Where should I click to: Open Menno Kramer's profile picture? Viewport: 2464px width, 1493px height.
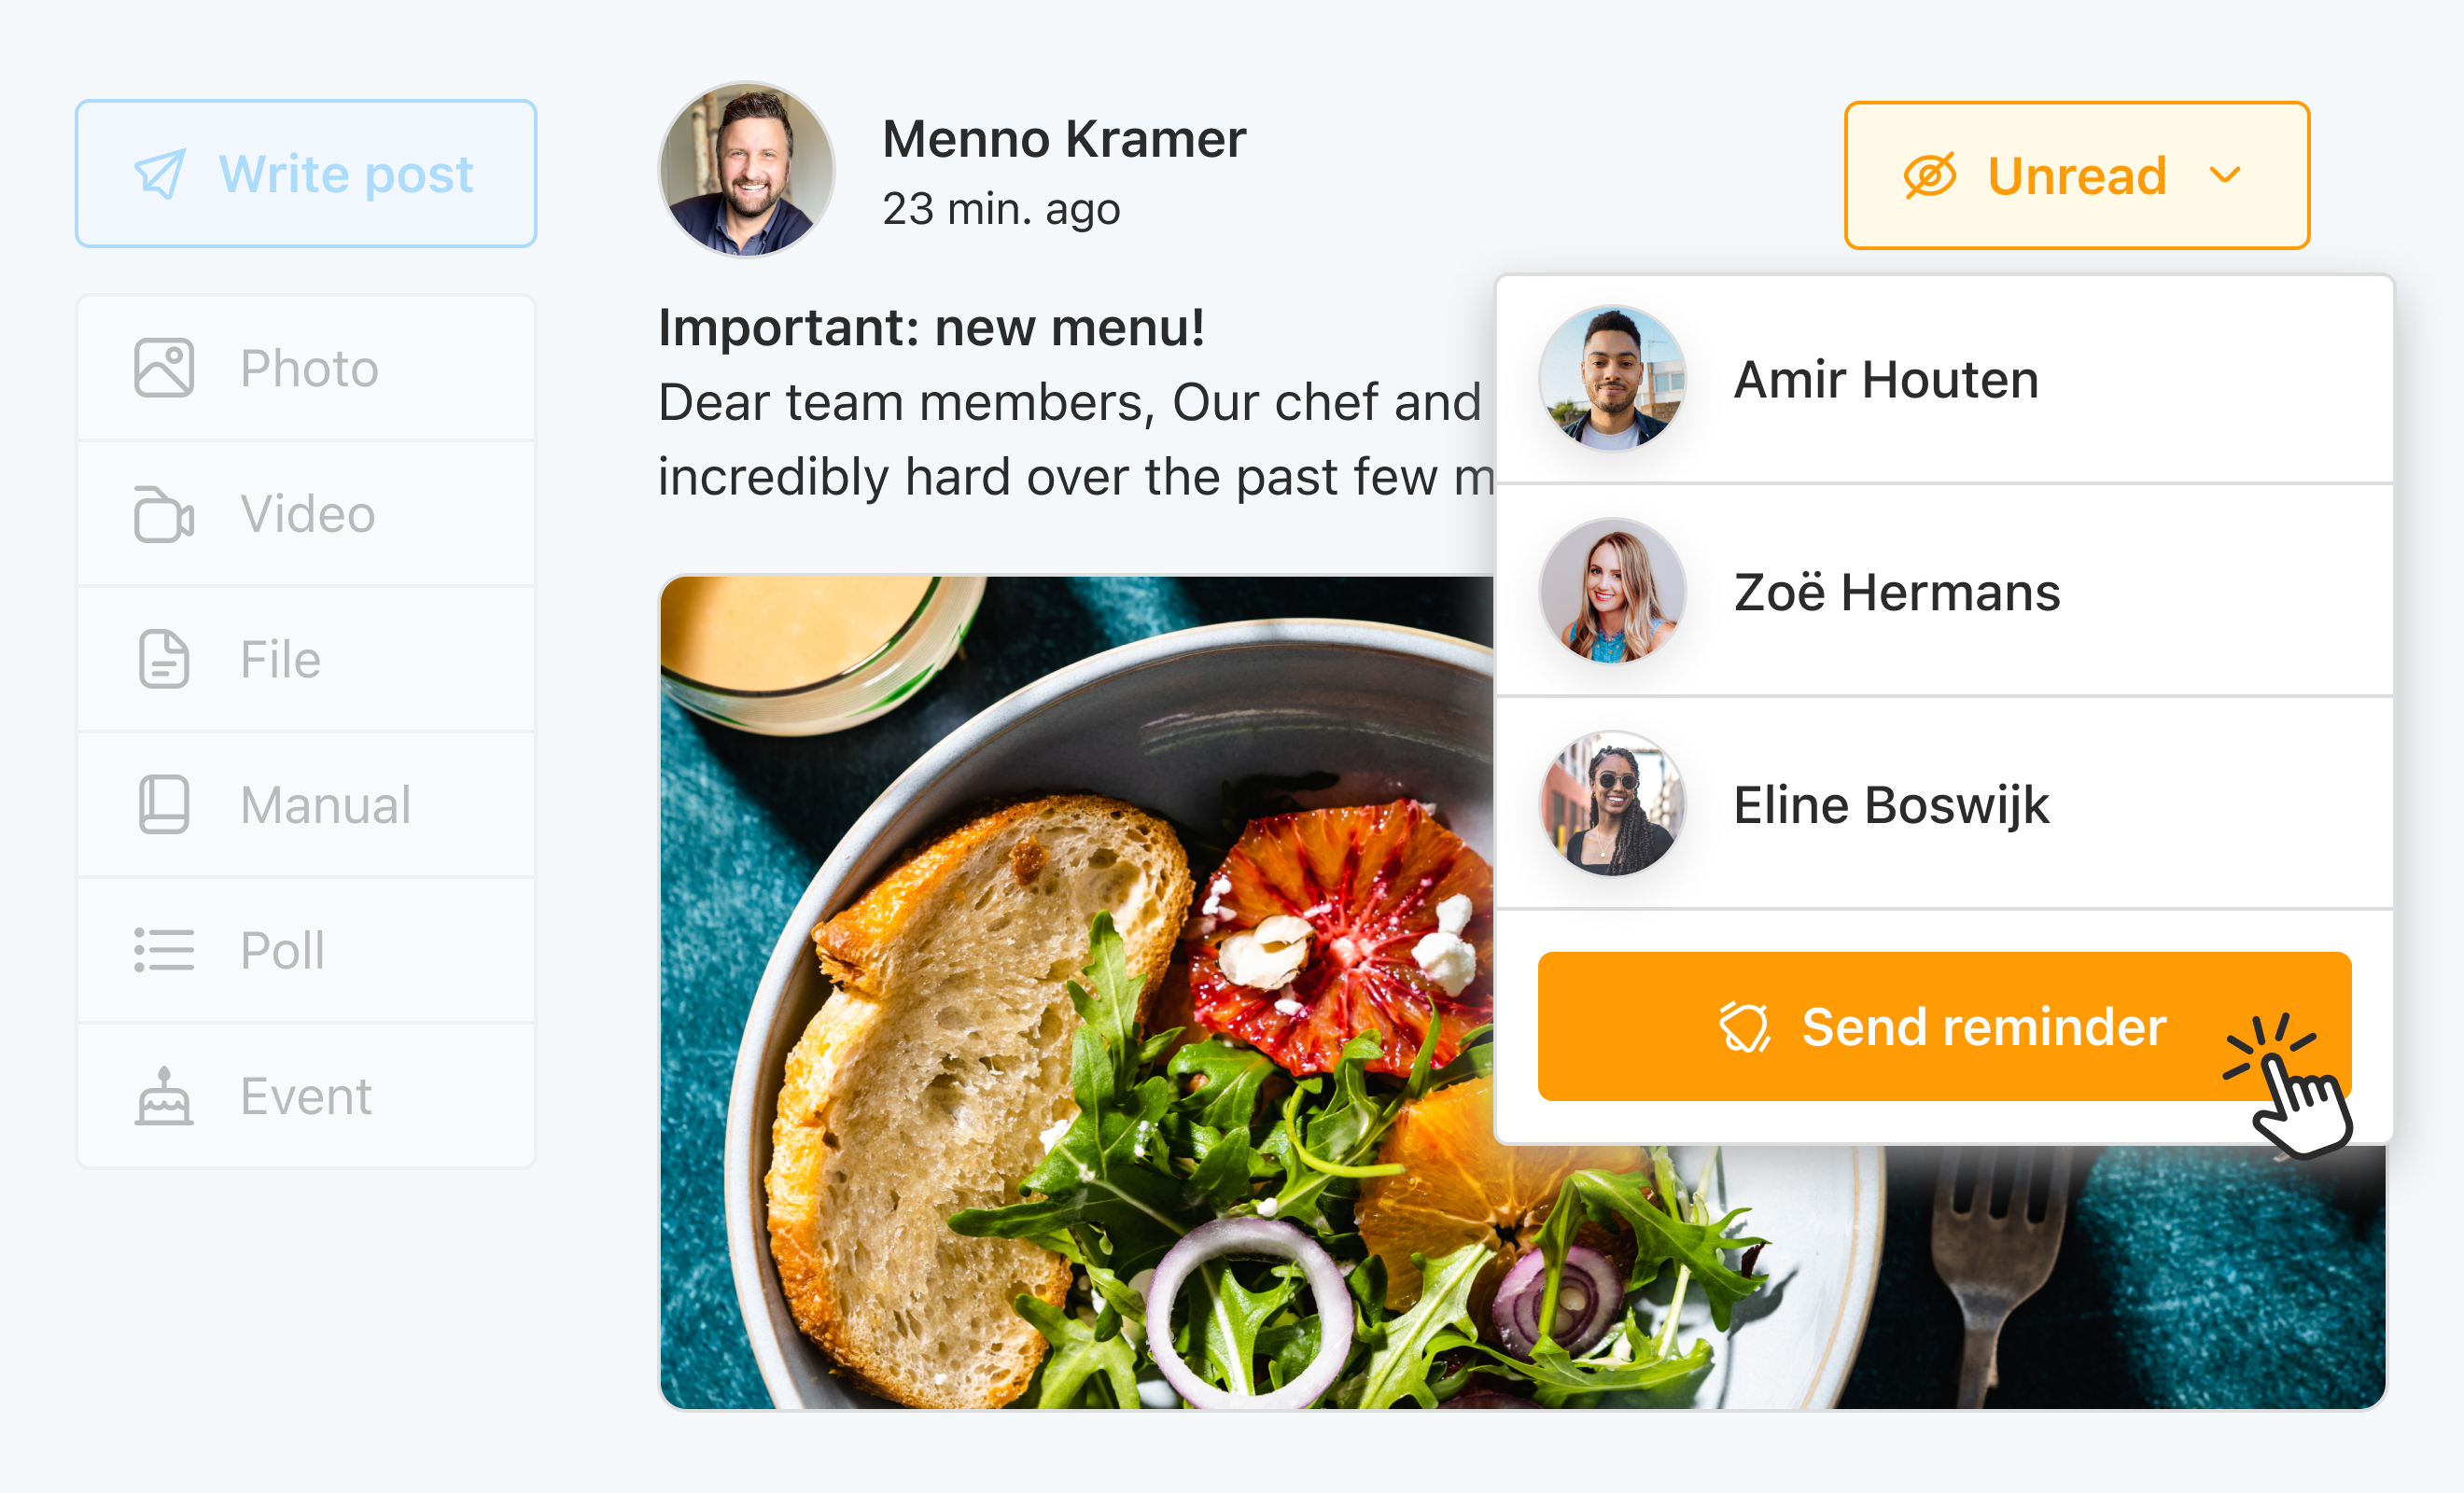746,169
